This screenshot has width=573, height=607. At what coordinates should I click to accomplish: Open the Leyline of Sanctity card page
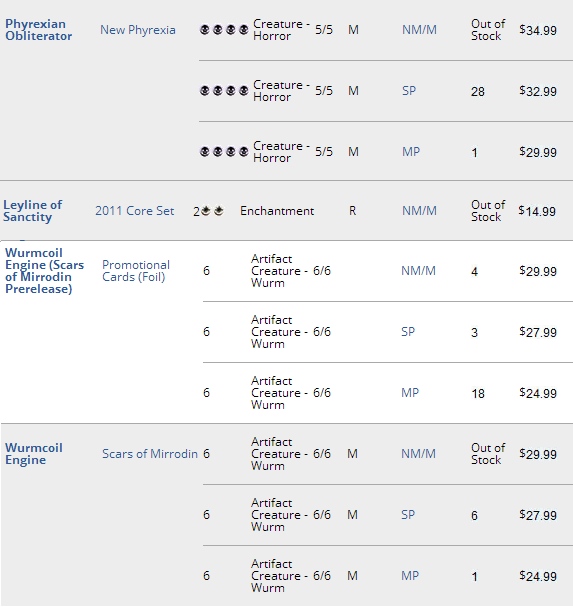33,211
